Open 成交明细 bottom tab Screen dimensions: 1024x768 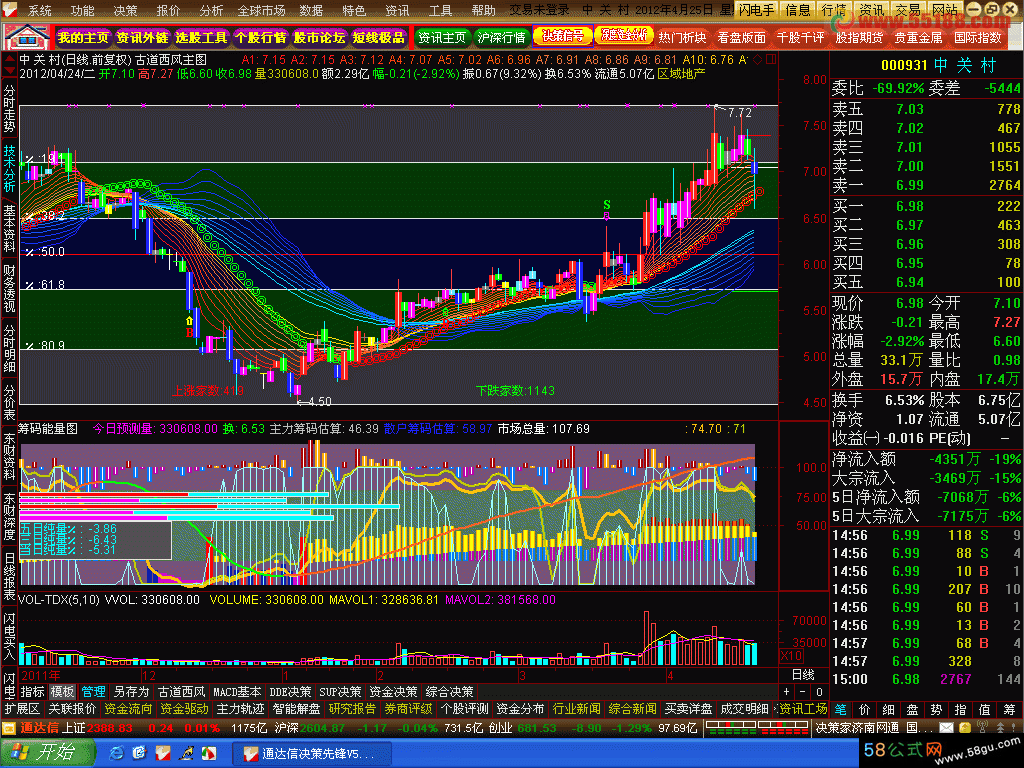pos(744,709)
